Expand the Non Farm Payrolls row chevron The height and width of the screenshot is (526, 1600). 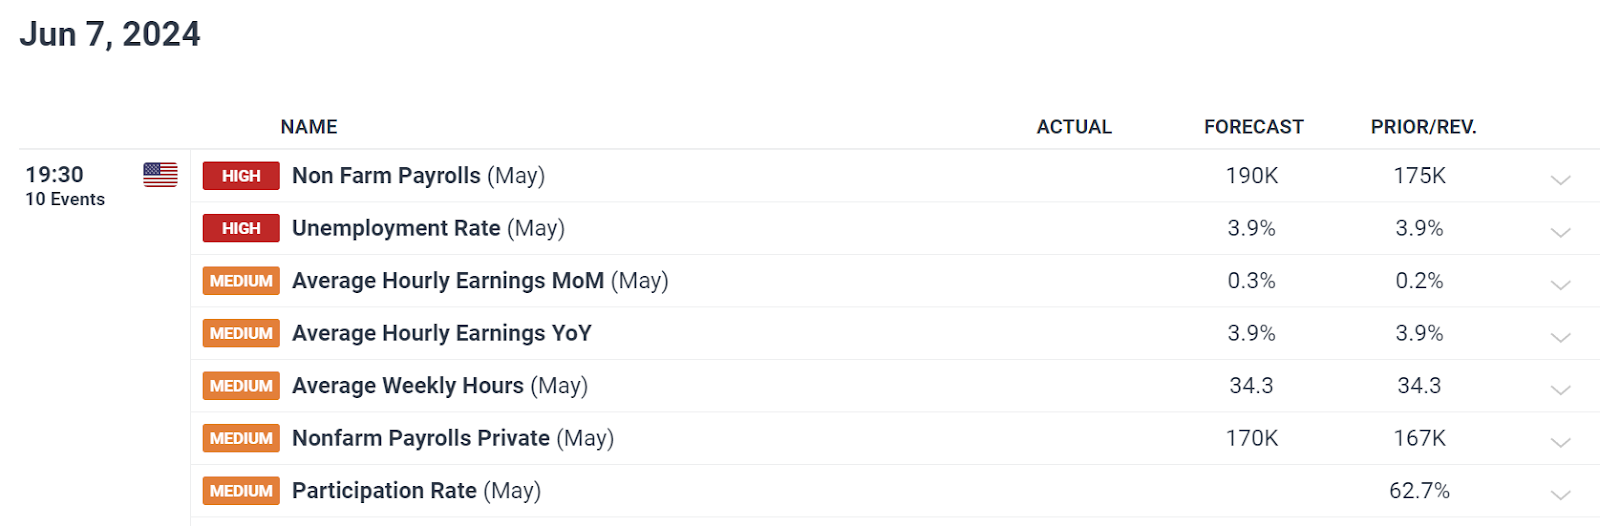tap(1560, 180)
